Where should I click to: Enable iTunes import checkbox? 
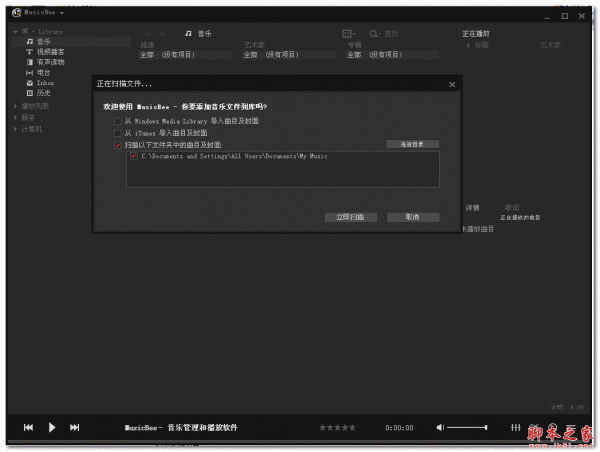(x=117, y=133)
